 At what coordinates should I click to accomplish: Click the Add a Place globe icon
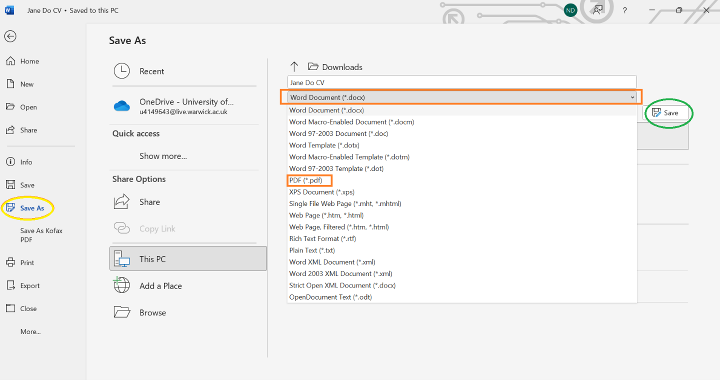[x=122, y=285]
